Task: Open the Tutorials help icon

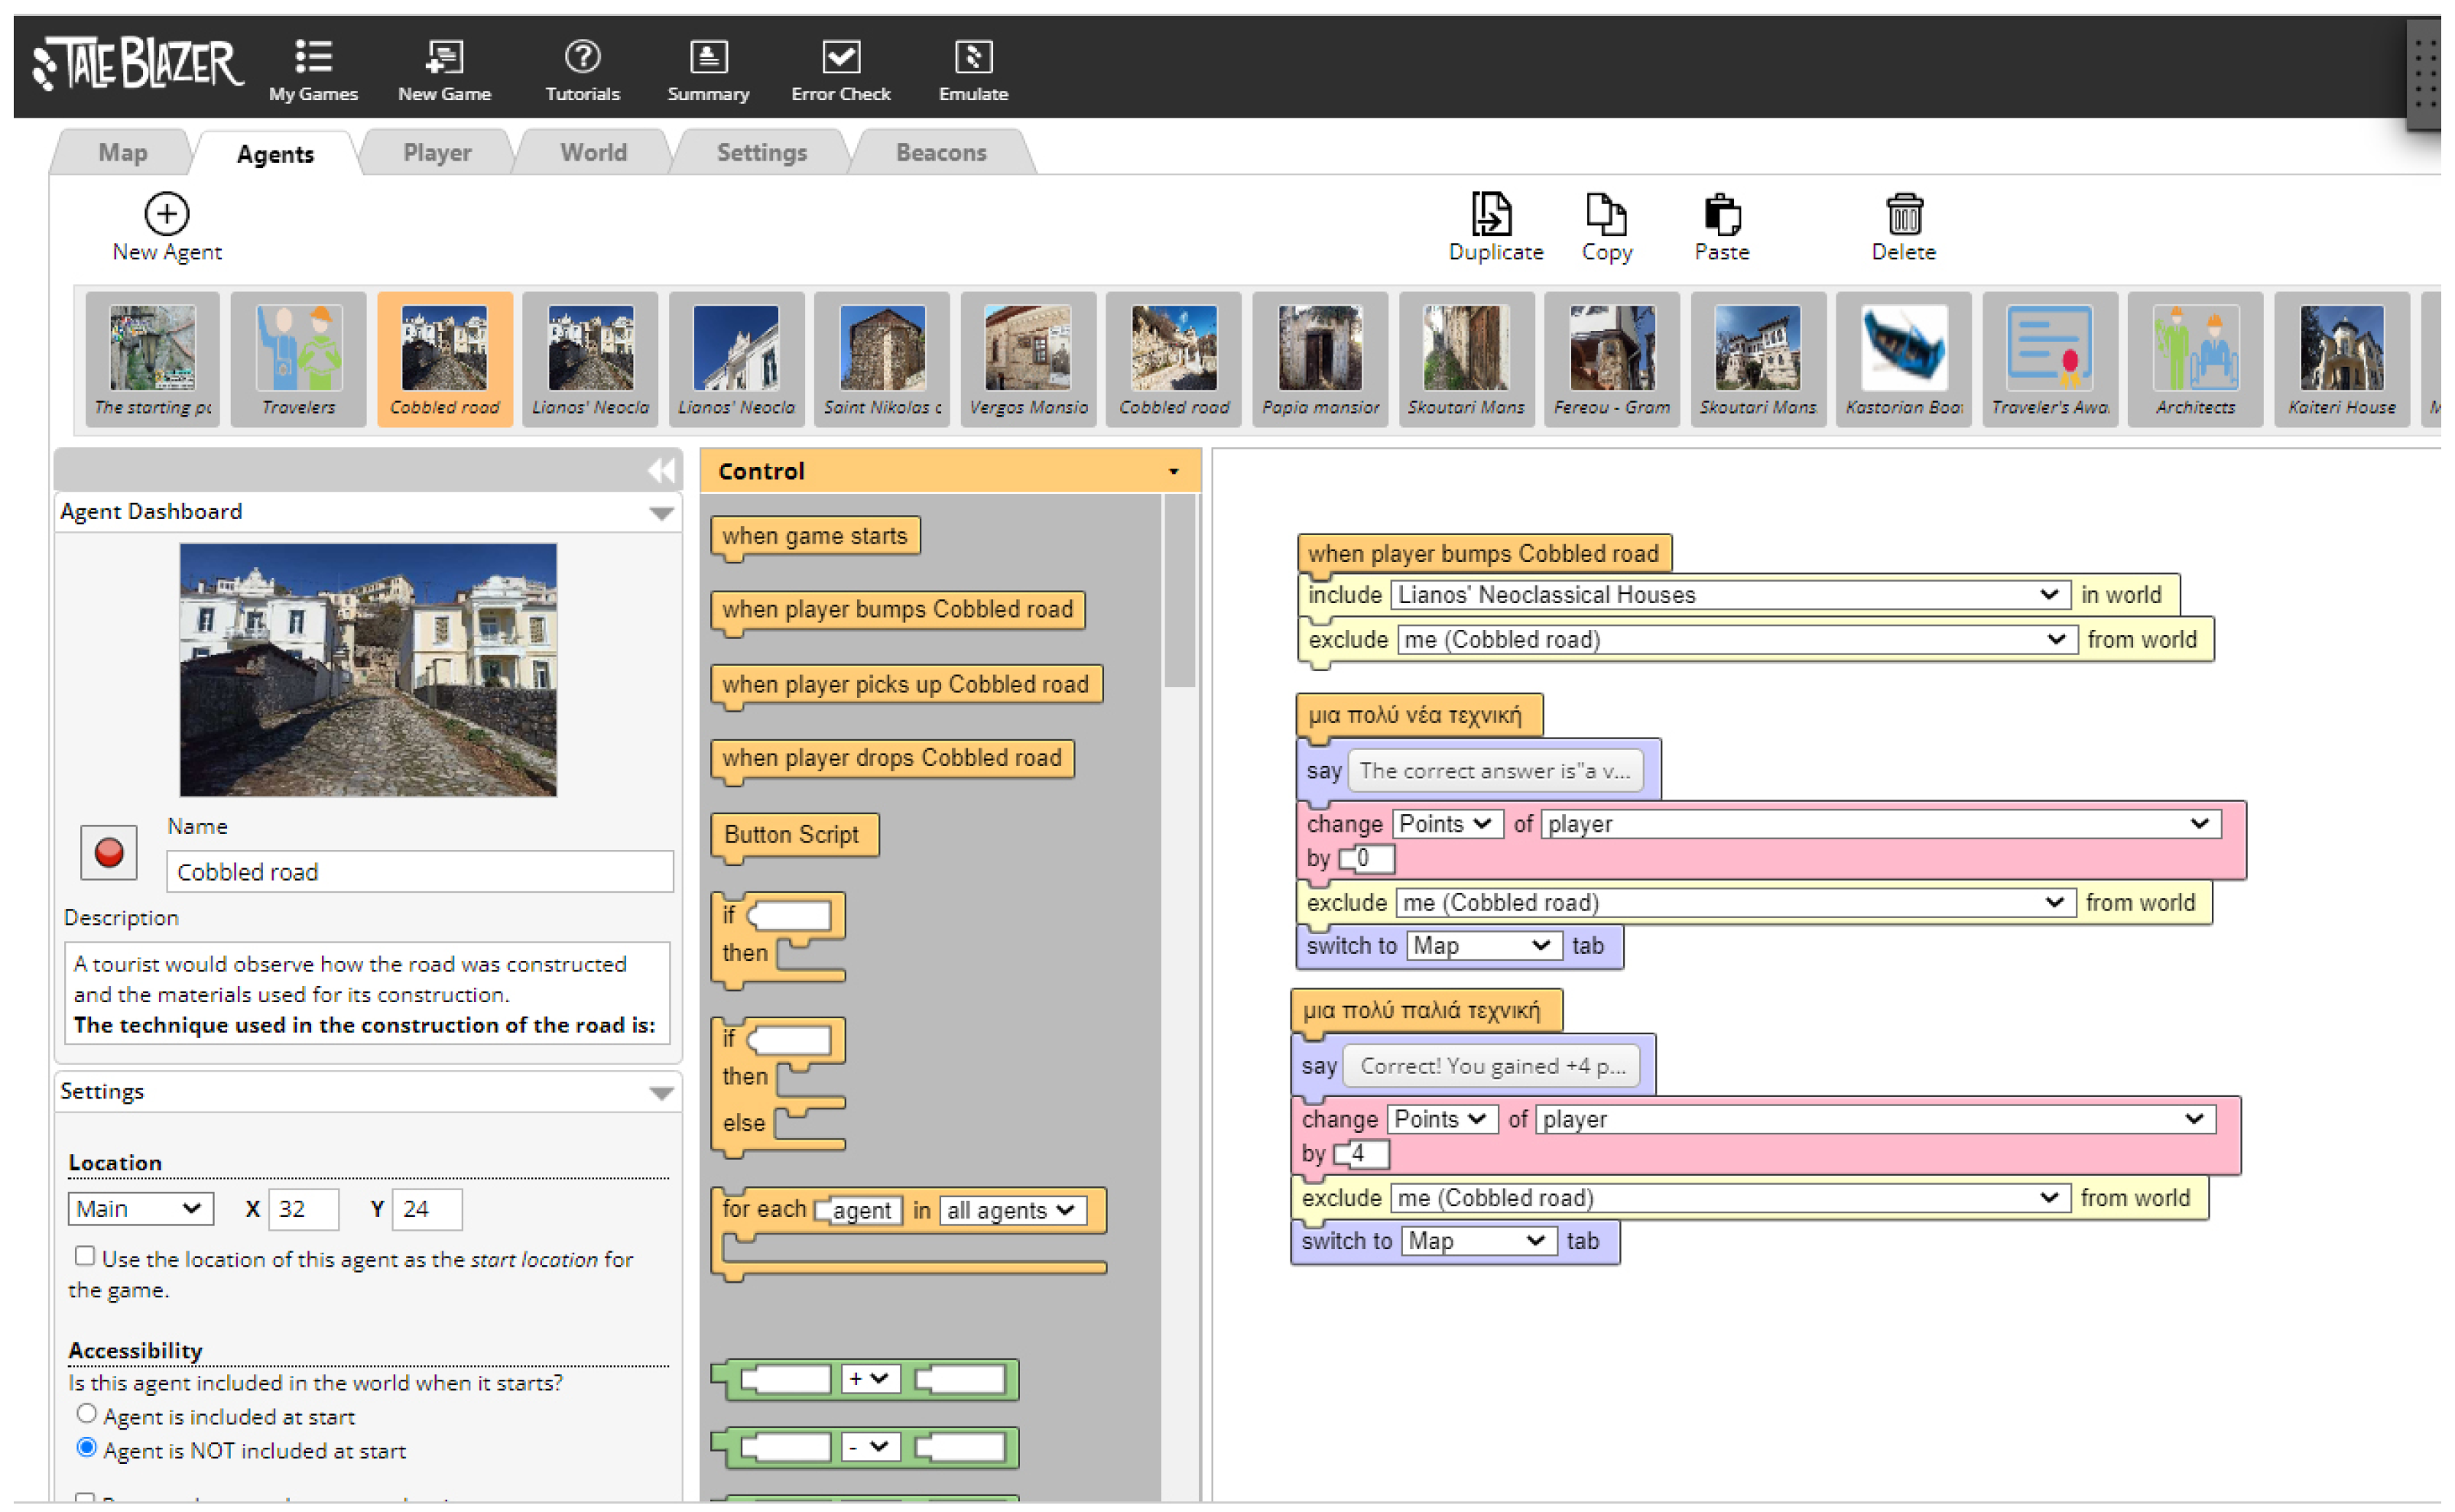Action: pos(582,58)
